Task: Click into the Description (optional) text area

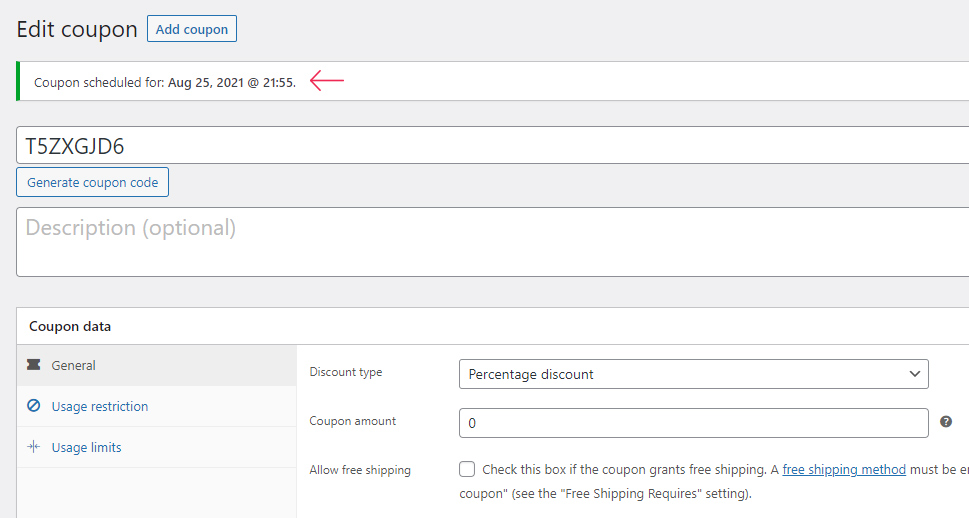Action: 490,242
